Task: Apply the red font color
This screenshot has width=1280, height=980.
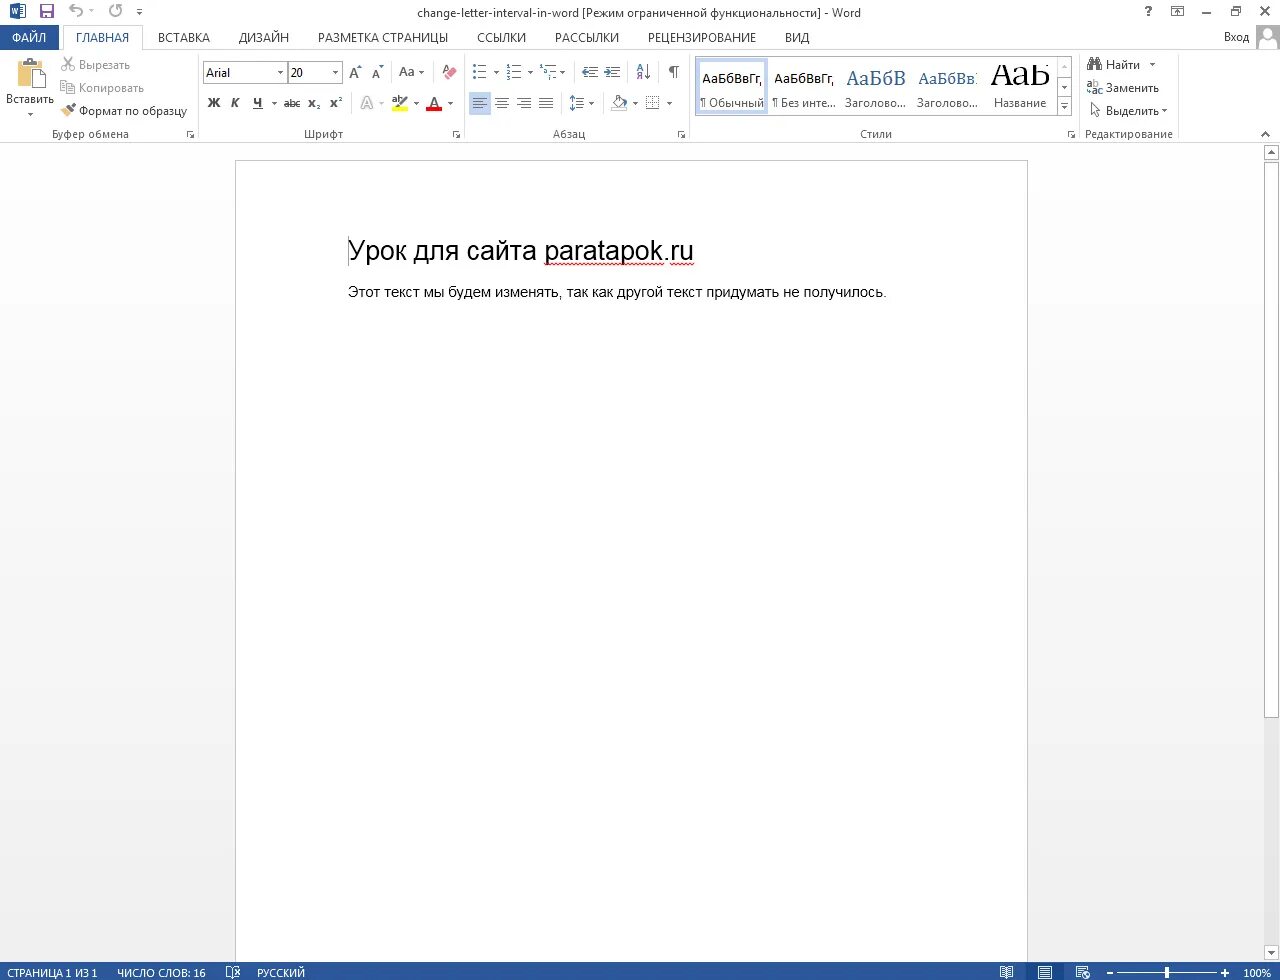Action: pos(434,103)
